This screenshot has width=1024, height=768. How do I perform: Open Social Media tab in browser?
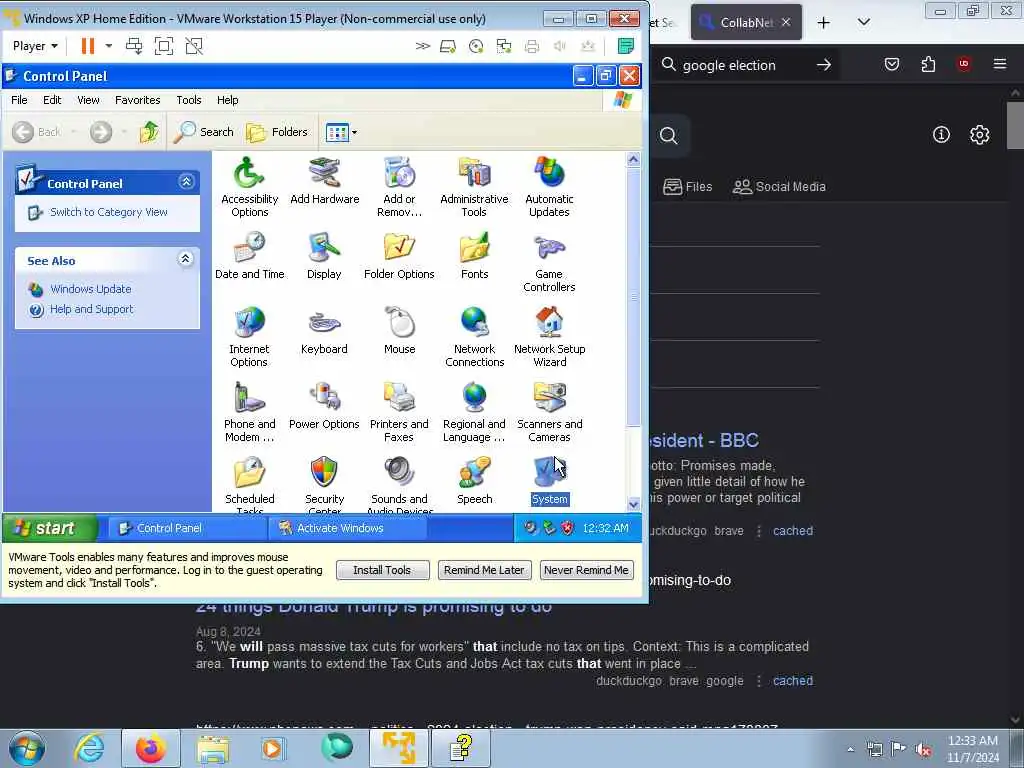(x=779, y=187)
